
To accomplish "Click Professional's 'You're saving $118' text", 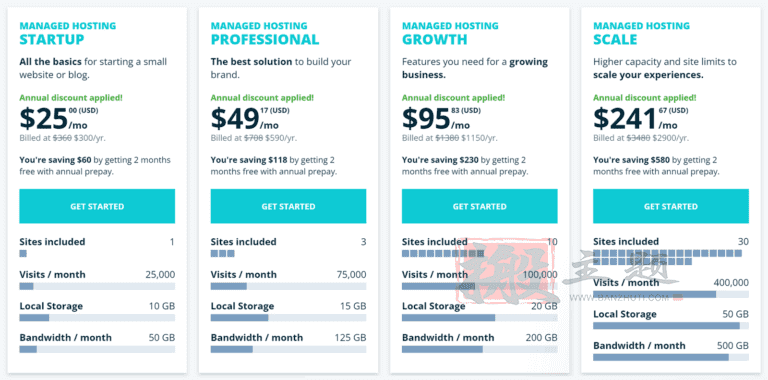I will 249,160.
